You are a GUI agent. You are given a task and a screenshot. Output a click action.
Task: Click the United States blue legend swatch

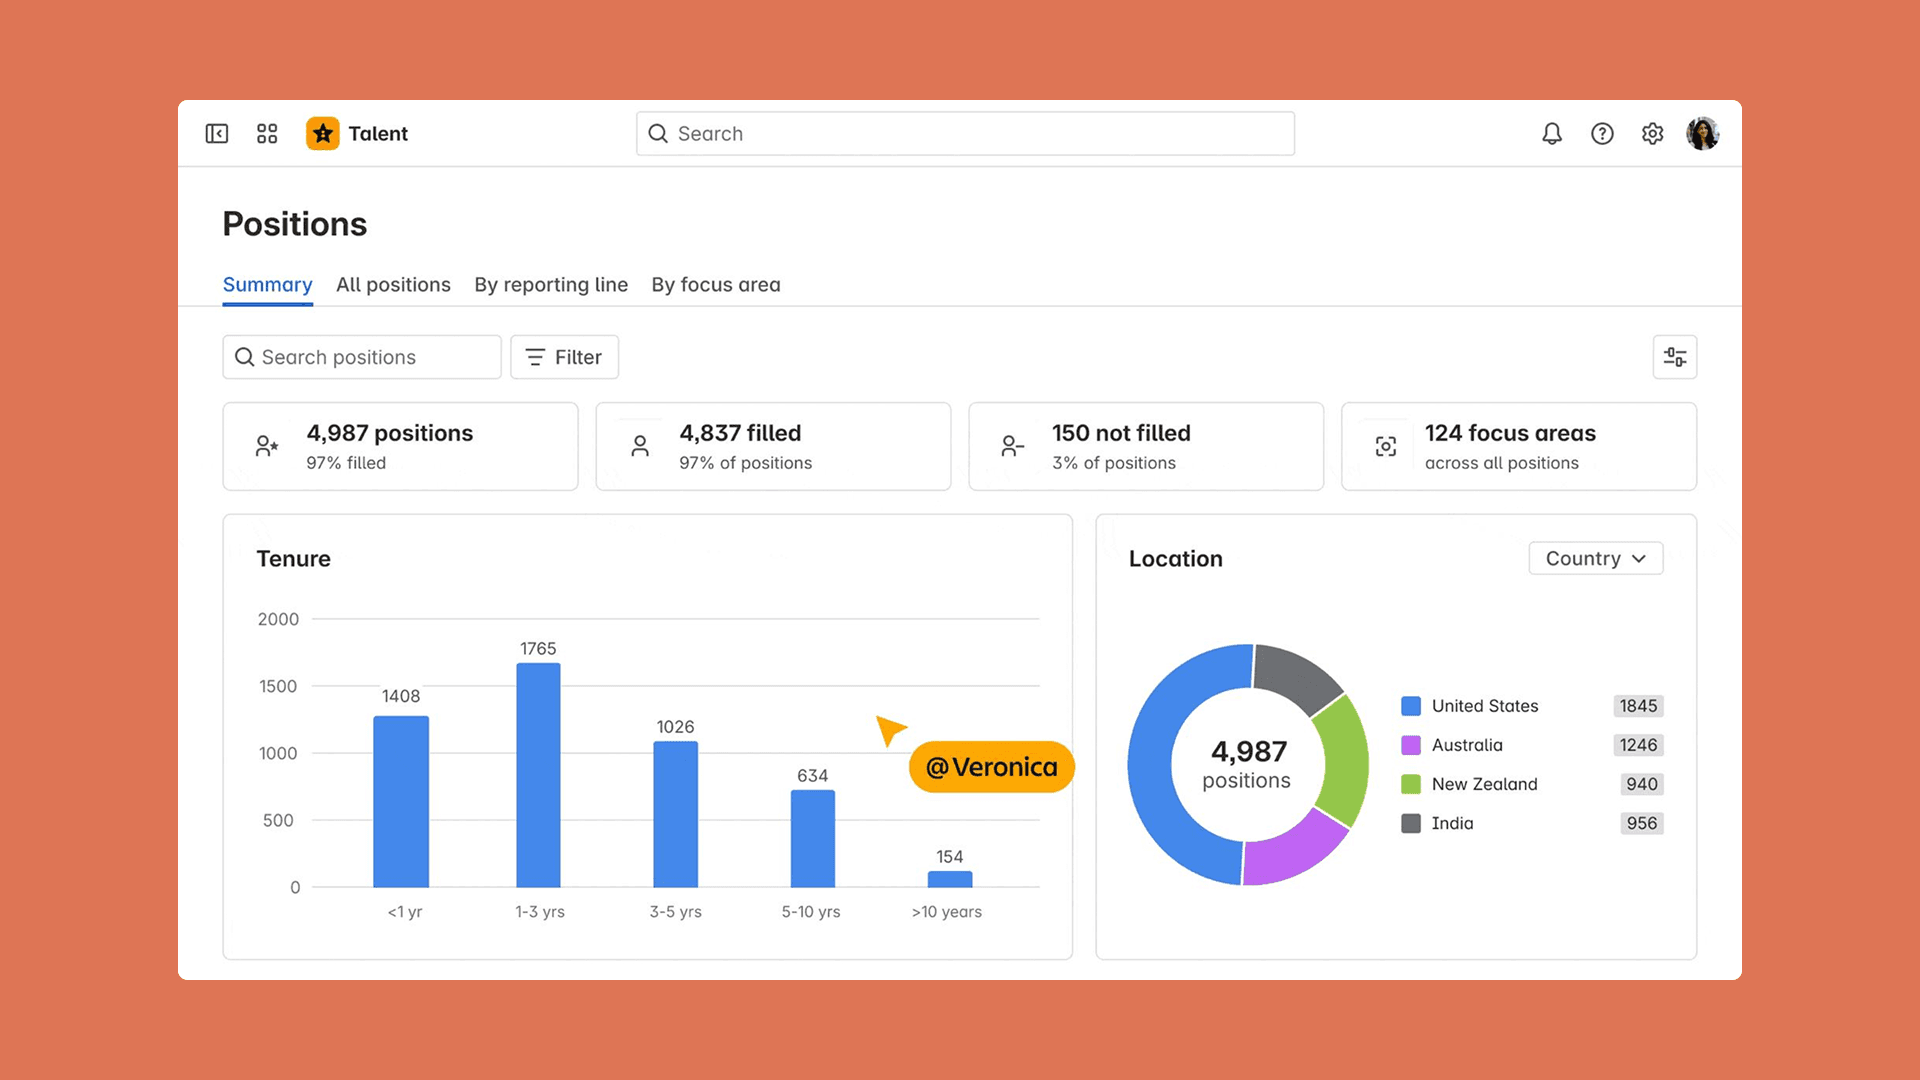pos(1411,706)
